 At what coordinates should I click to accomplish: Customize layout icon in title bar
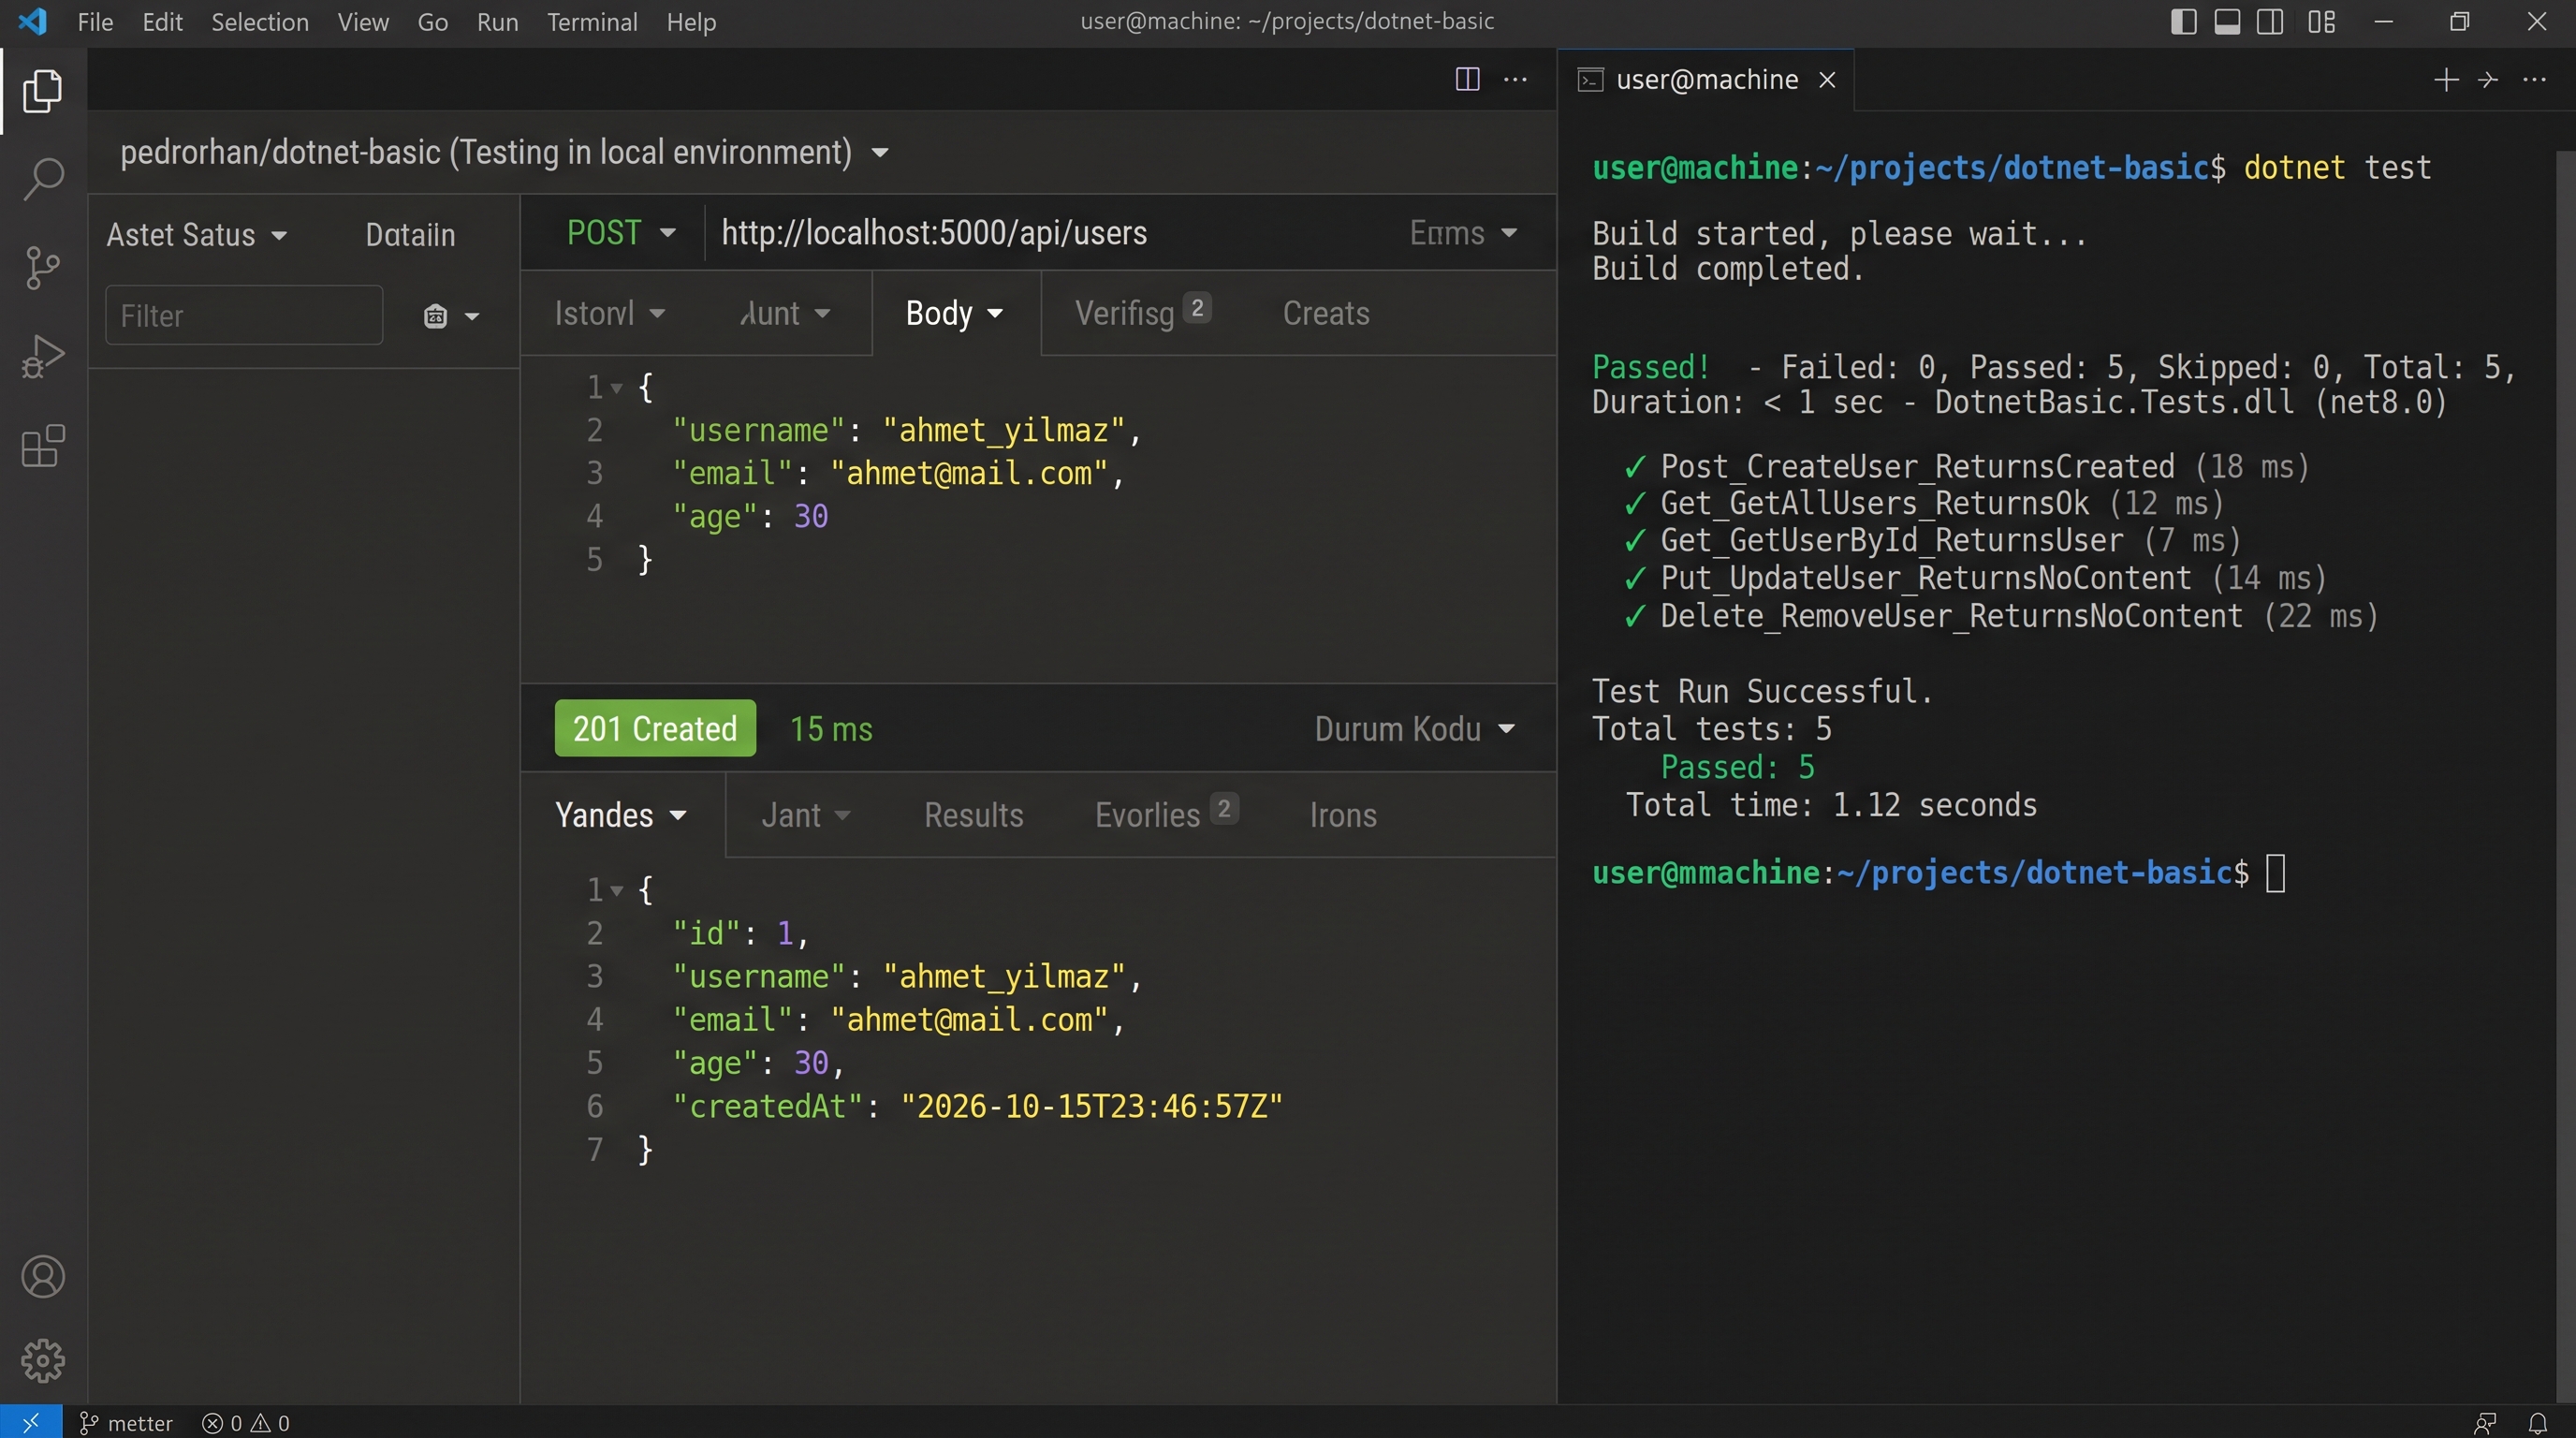(2322, 21)
